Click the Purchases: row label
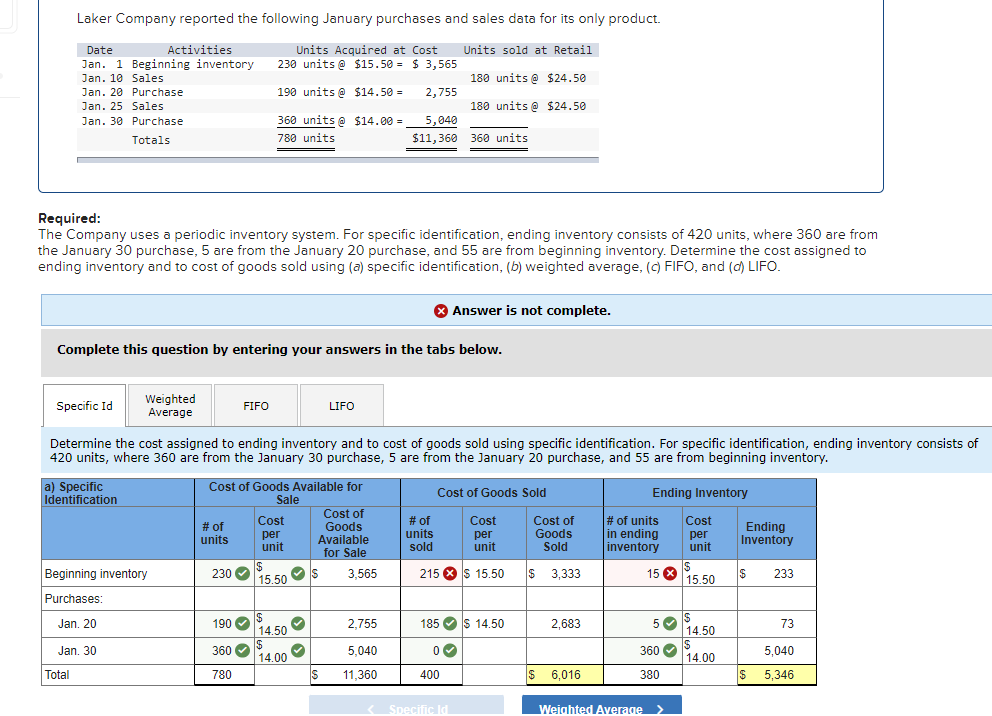 click(73, 598)
